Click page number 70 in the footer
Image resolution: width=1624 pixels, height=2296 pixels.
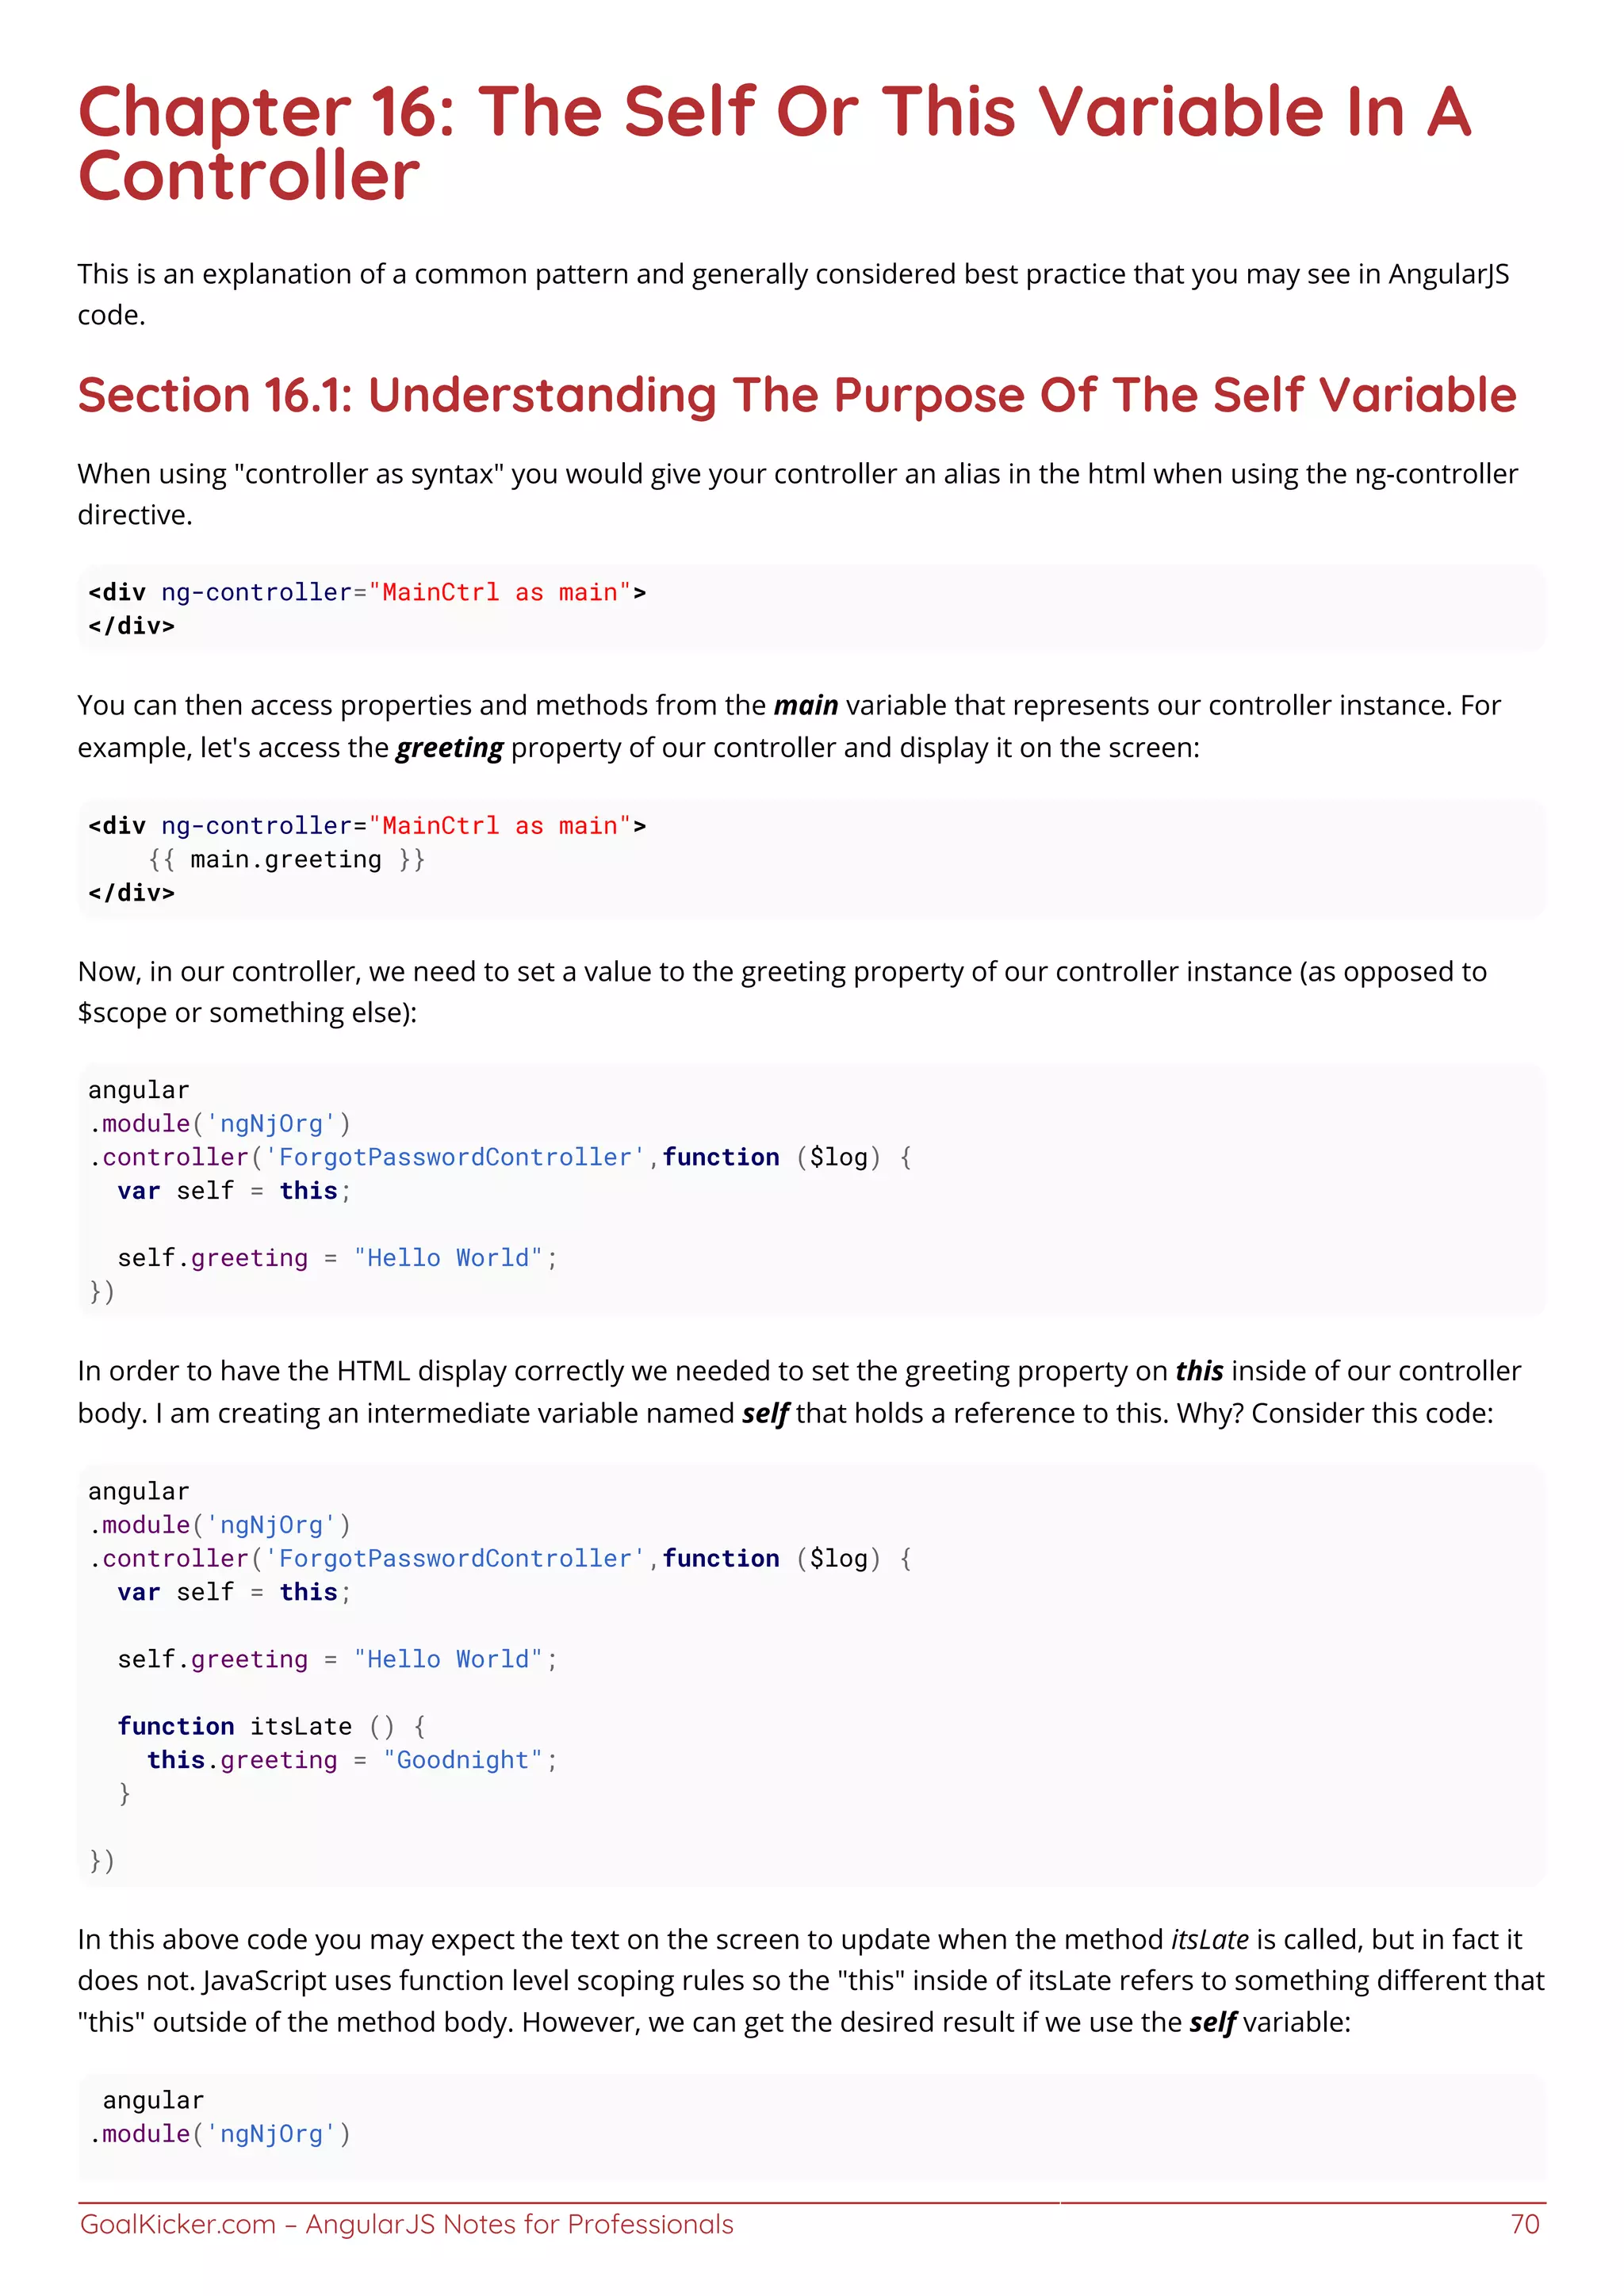tap(1524, 2224)
